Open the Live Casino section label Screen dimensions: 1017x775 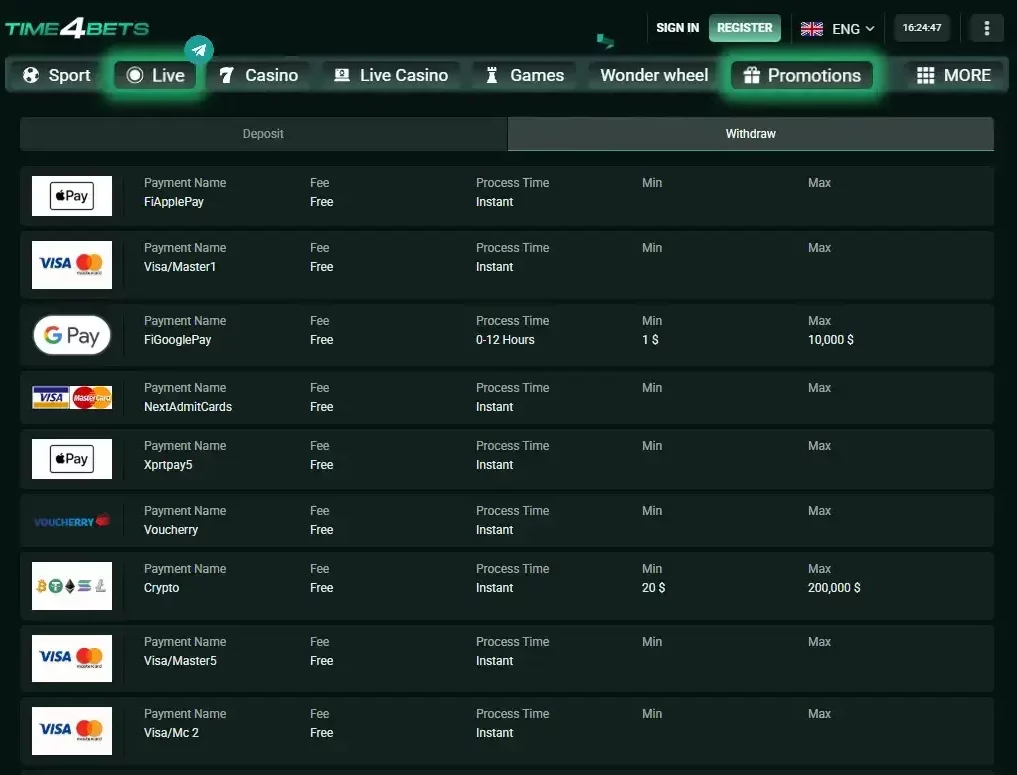coord(404,75)
